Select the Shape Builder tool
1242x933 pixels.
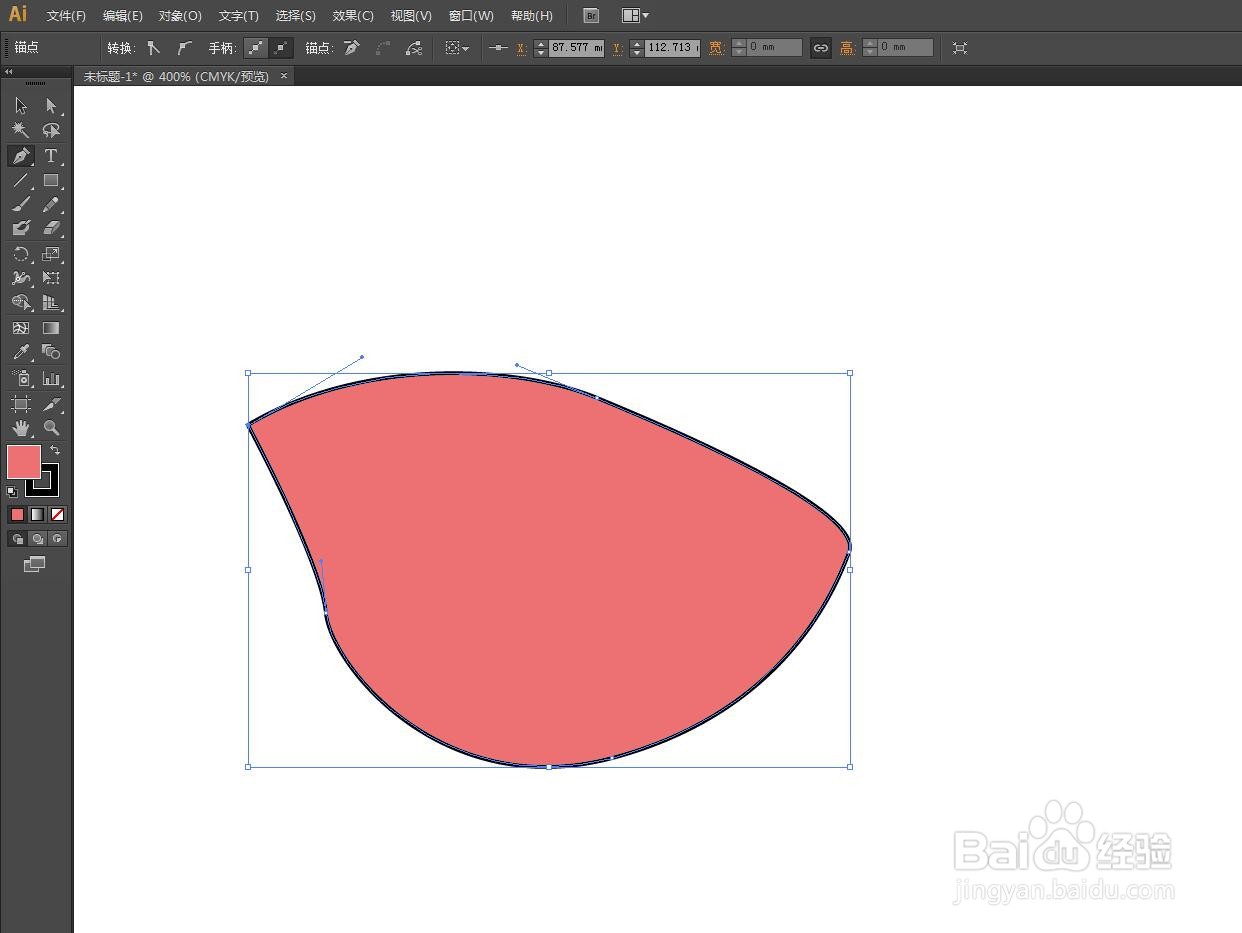[x=21, y=303]
